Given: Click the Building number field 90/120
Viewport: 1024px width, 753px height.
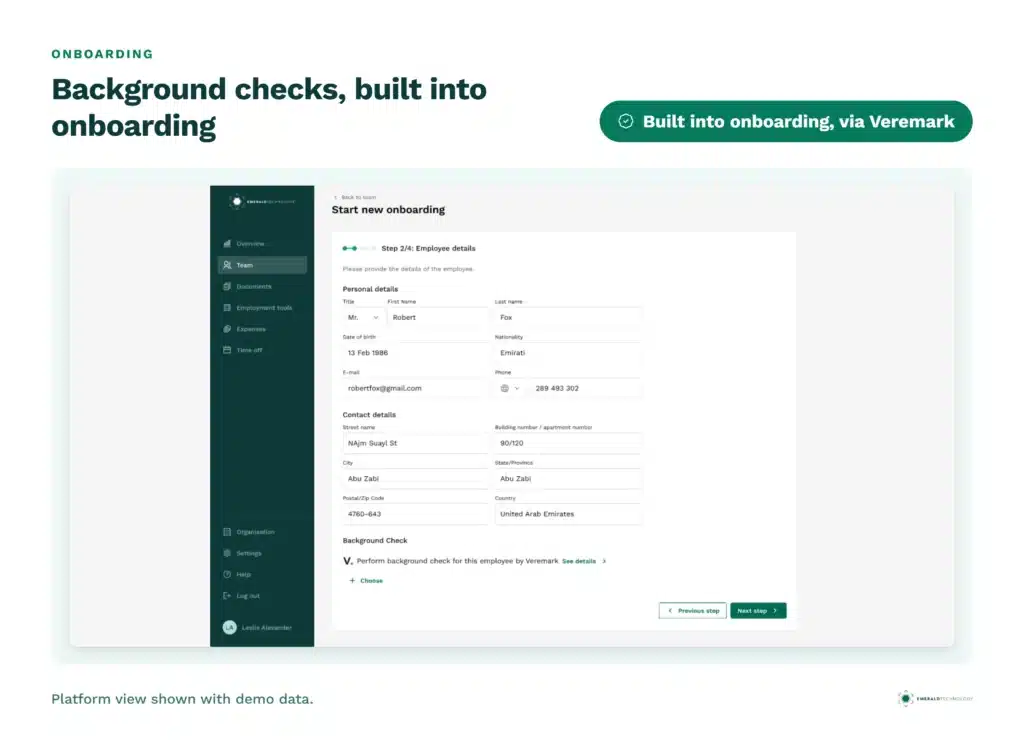Looking at the screenshot, I should tap(568, 443).
